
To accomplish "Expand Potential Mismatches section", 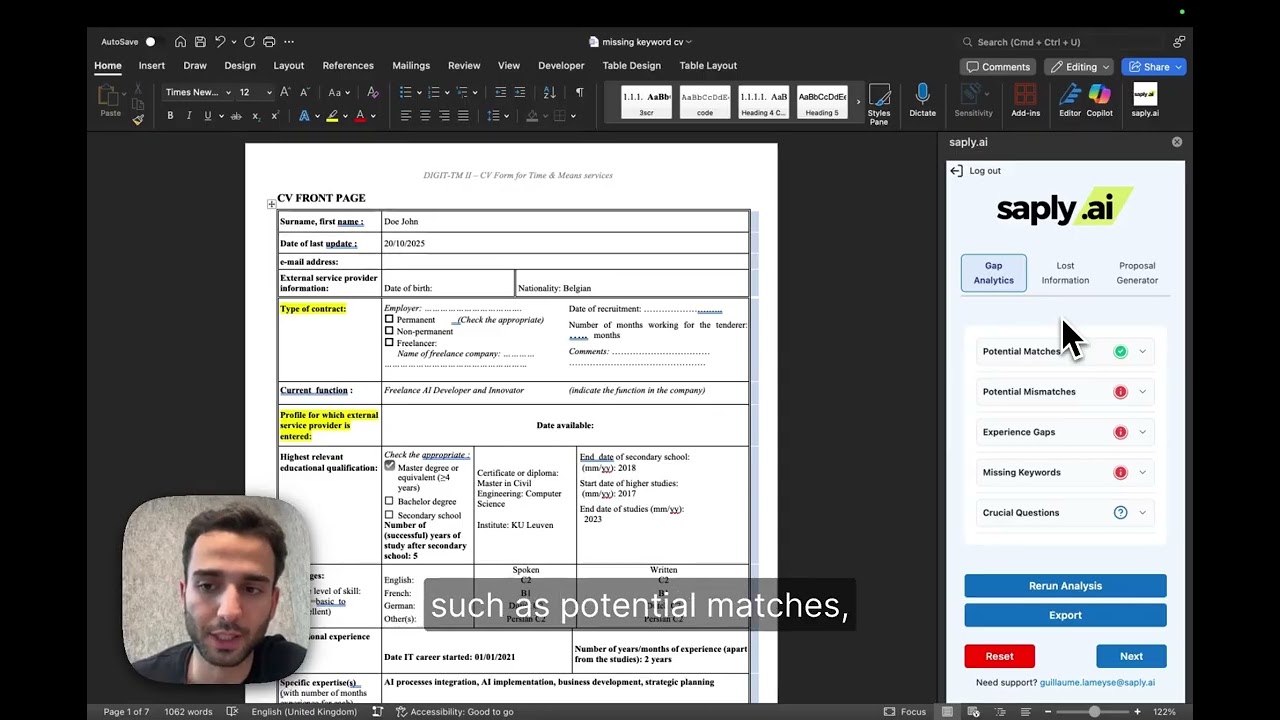I will pos(1065,392).
